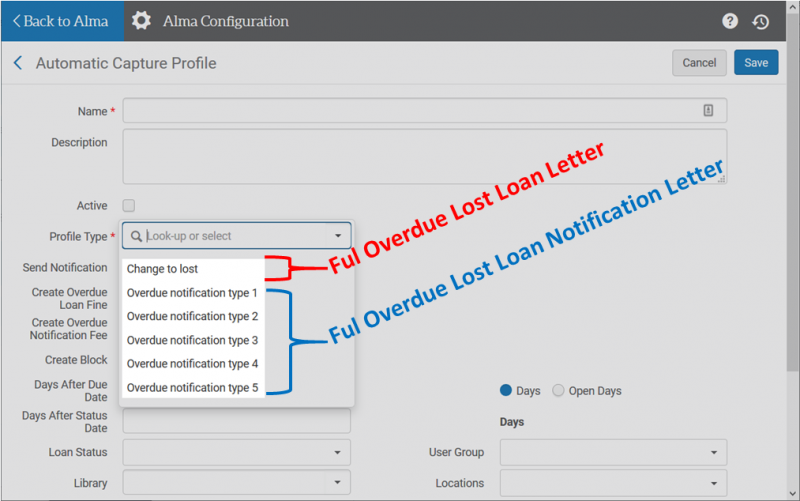Select the Open Days radio button
Image resolution: width=800 pixels, height=501 pixels.
point(558,390)
